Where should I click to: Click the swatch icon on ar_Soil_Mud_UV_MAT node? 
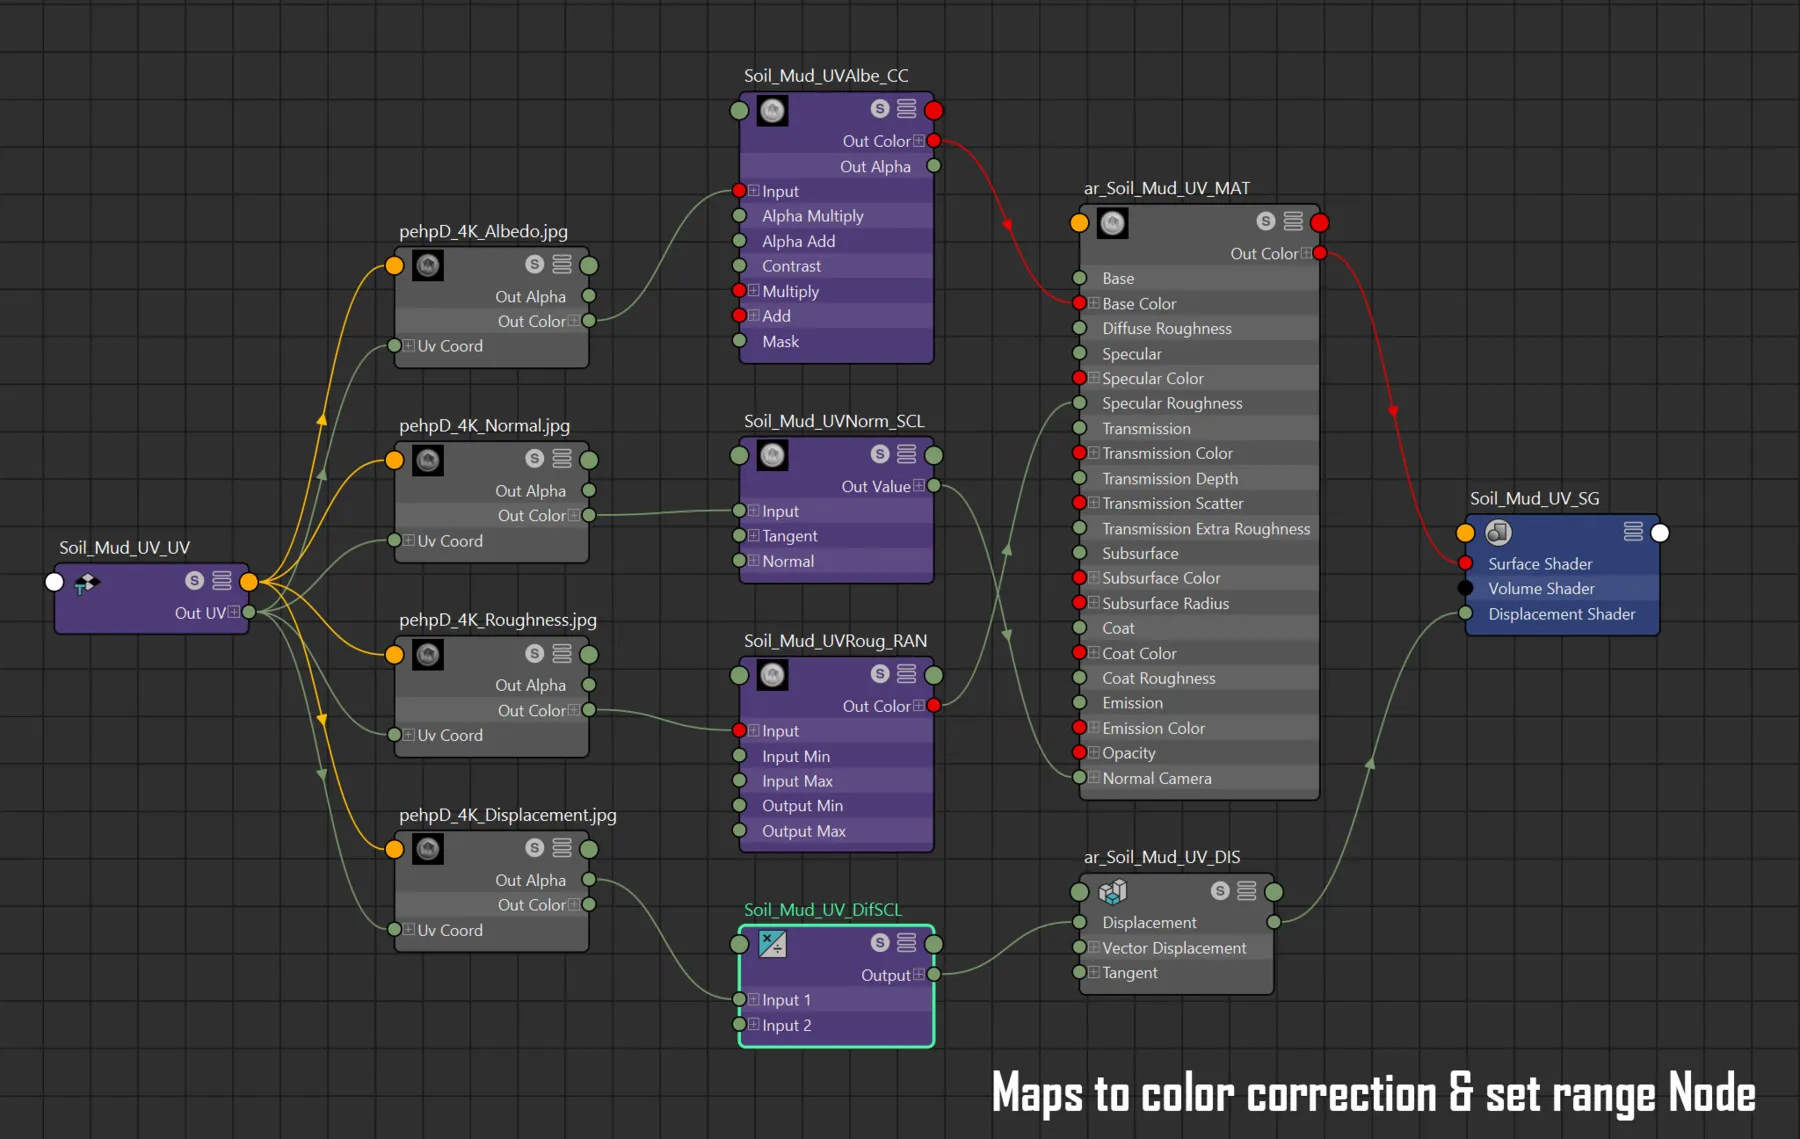1112,222
